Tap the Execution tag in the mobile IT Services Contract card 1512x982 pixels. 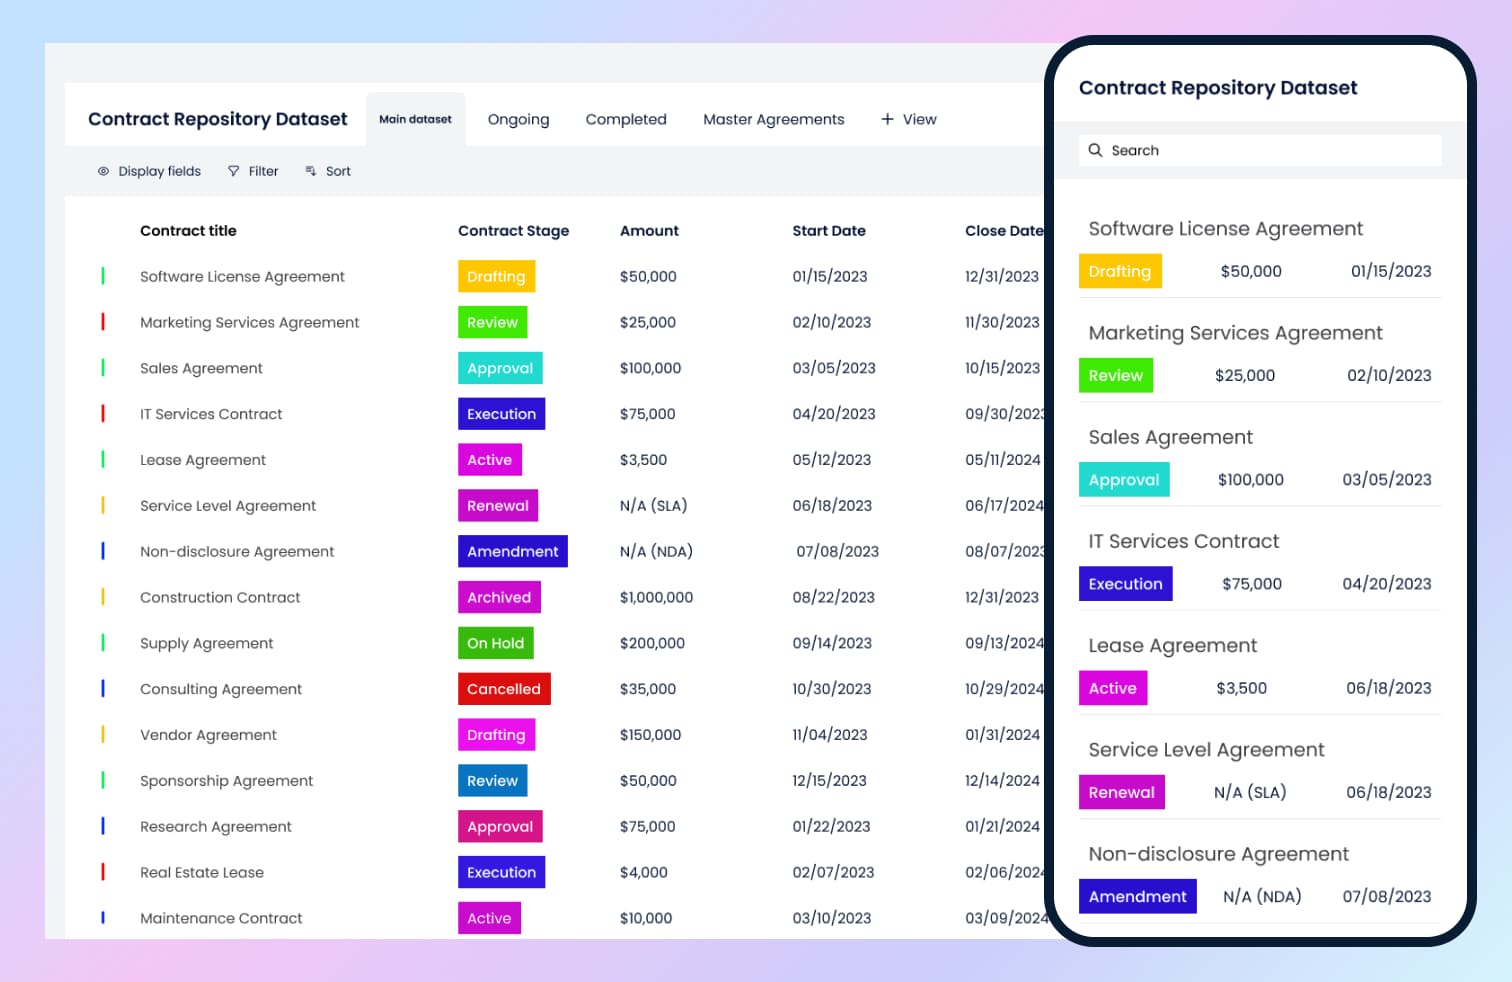click(1125, 584)
